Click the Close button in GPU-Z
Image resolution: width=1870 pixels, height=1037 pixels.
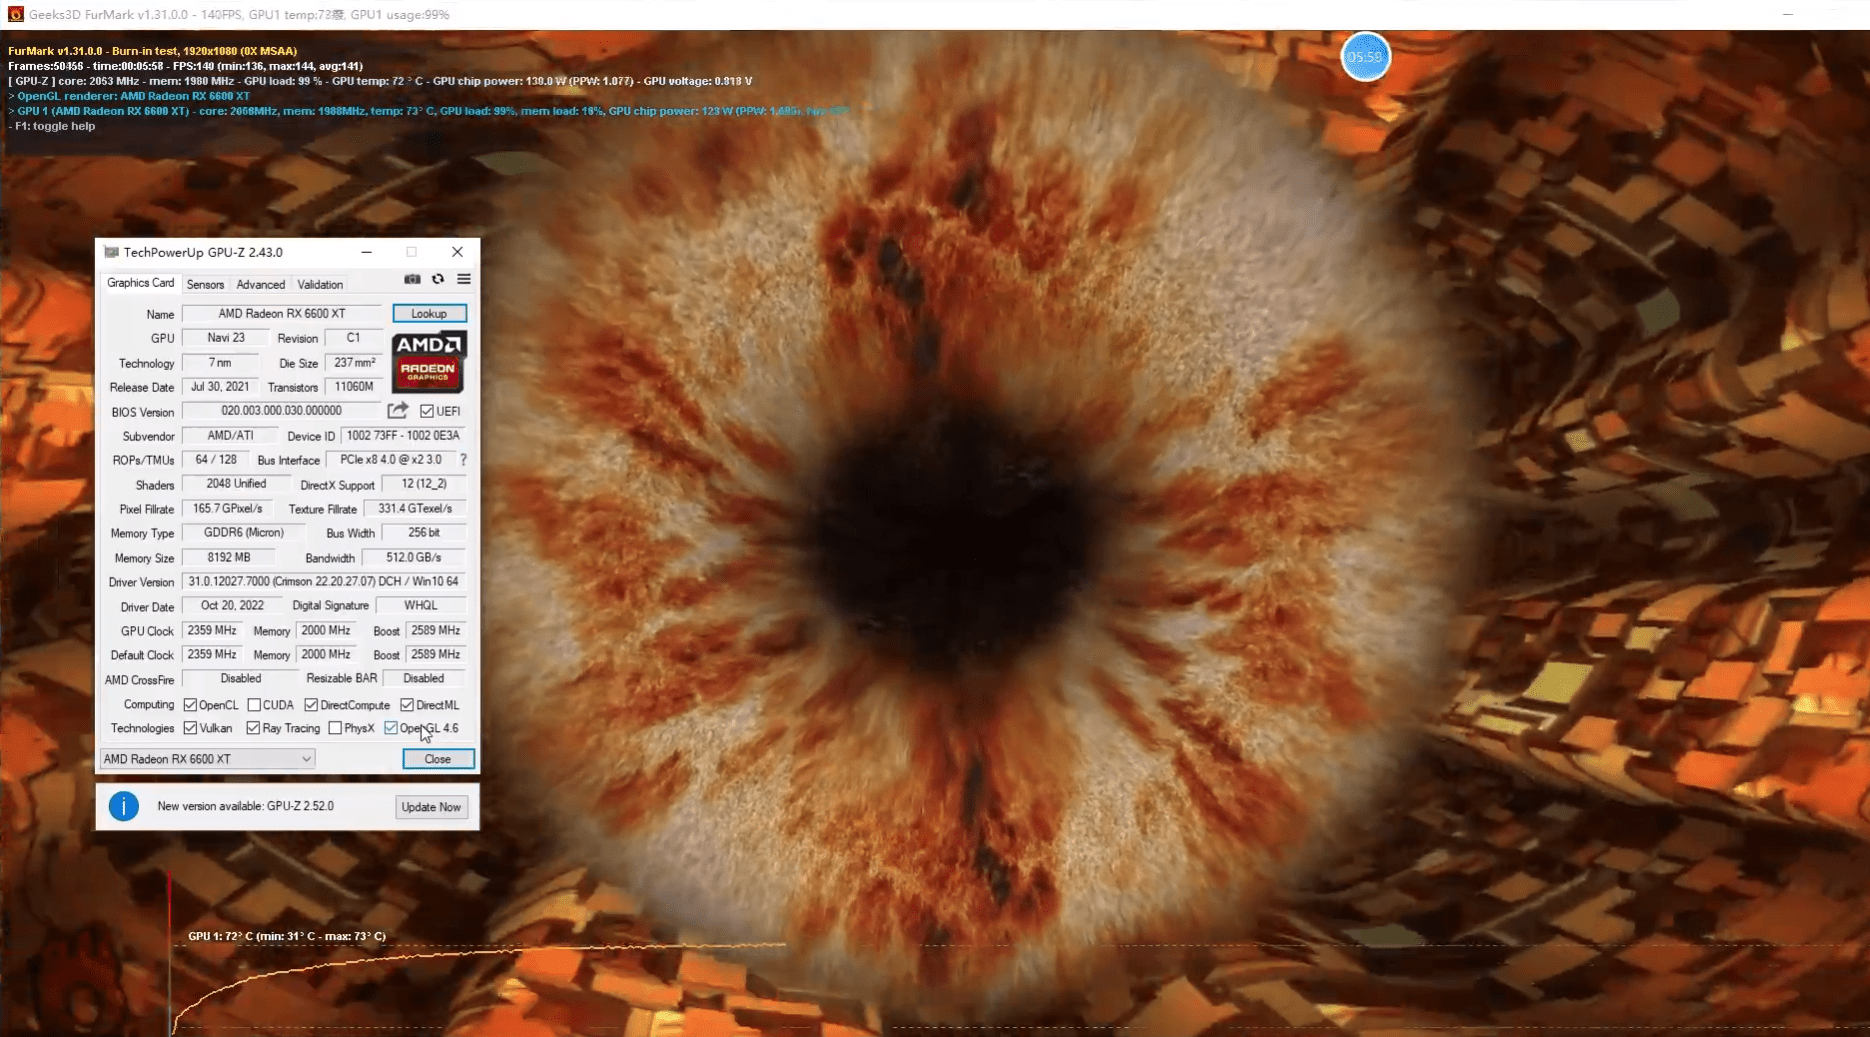(x=438, y=759)
